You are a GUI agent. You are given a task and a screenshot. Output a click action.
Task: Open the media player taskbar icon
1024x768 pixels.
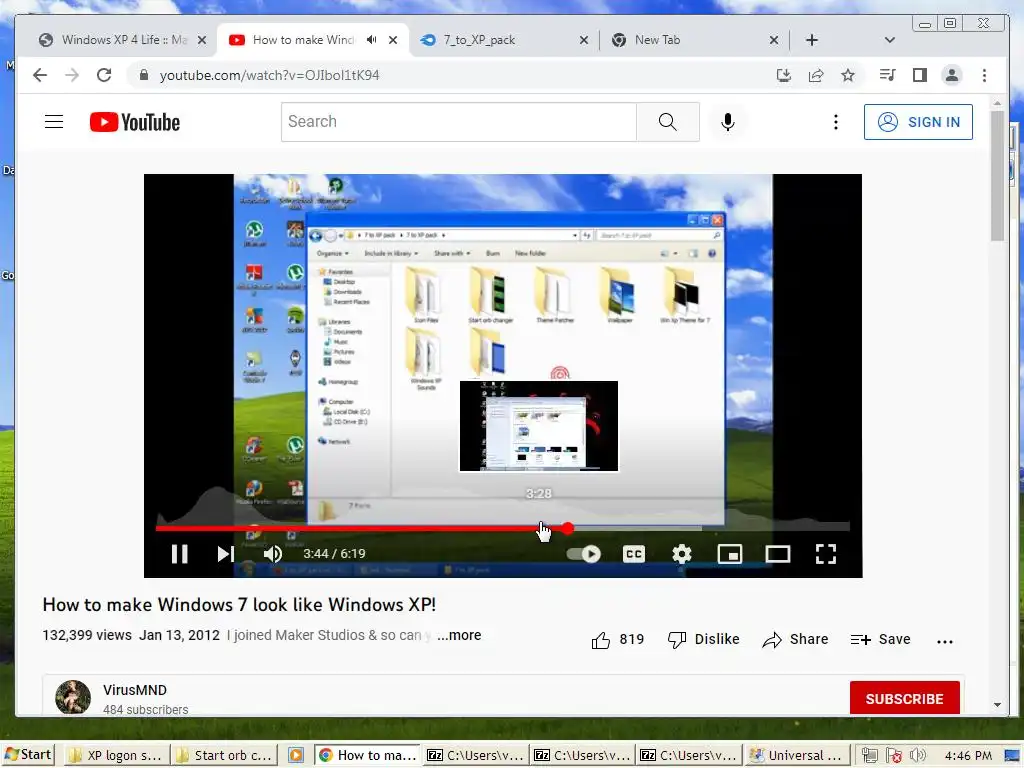tap(295, 756)
